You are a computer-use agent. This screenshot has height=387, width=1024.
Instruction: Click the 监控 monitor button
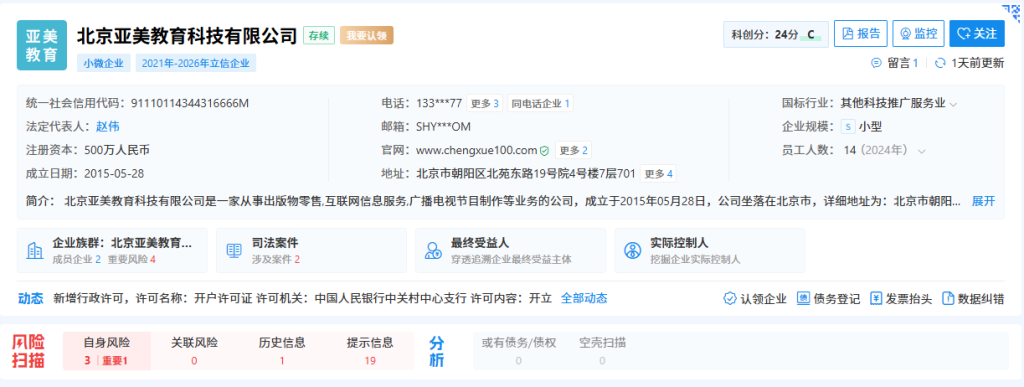[x=918, y=34]
